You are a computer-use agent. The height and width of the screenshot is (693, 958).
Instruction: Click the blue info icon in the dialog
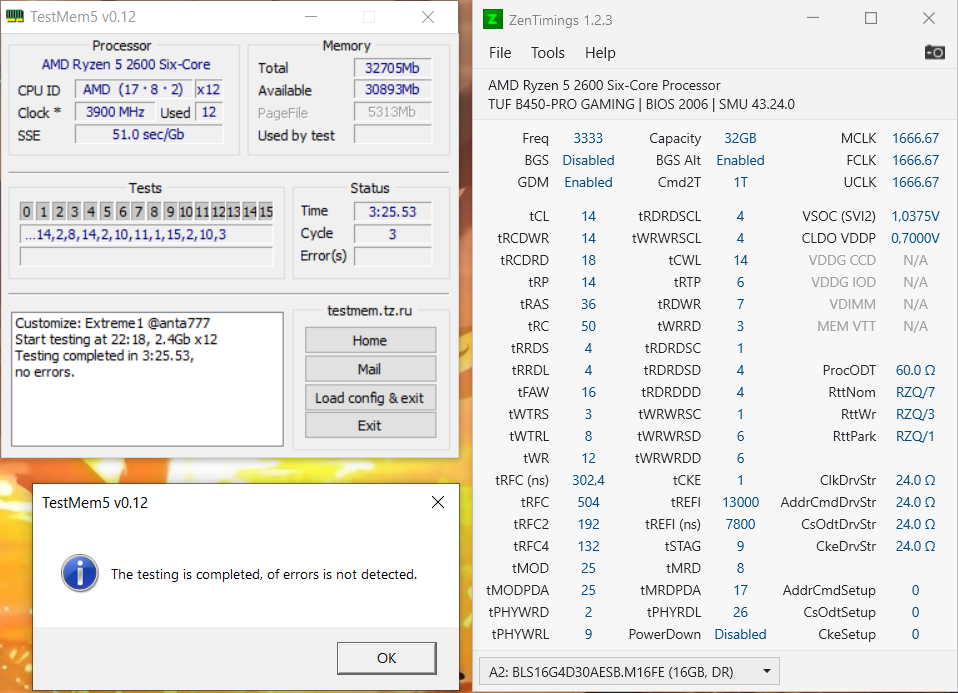[79, 573]
